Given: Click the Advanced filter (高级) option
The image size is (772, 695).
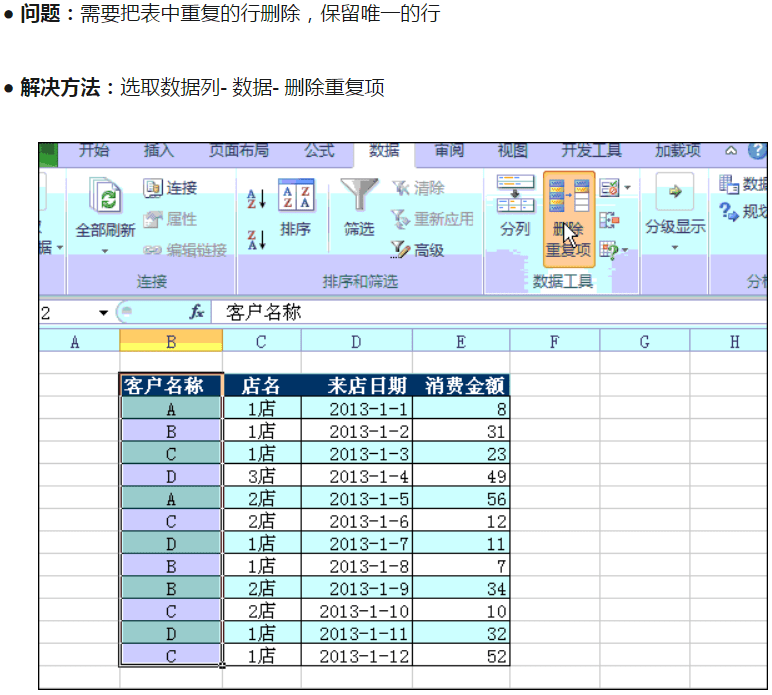Looking at the screenshot, I should [x=419, y=250].
